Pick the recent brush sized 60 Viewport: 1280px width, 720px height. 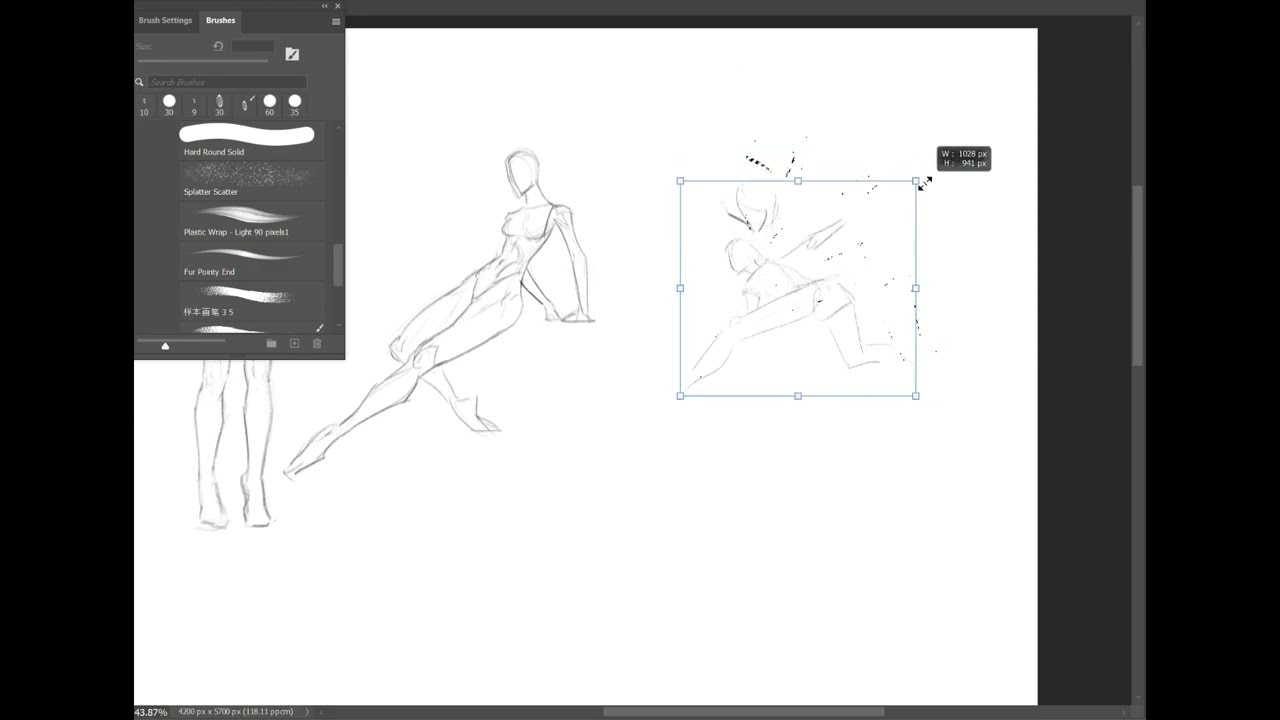pyautogui.click(x=269, y=105)
